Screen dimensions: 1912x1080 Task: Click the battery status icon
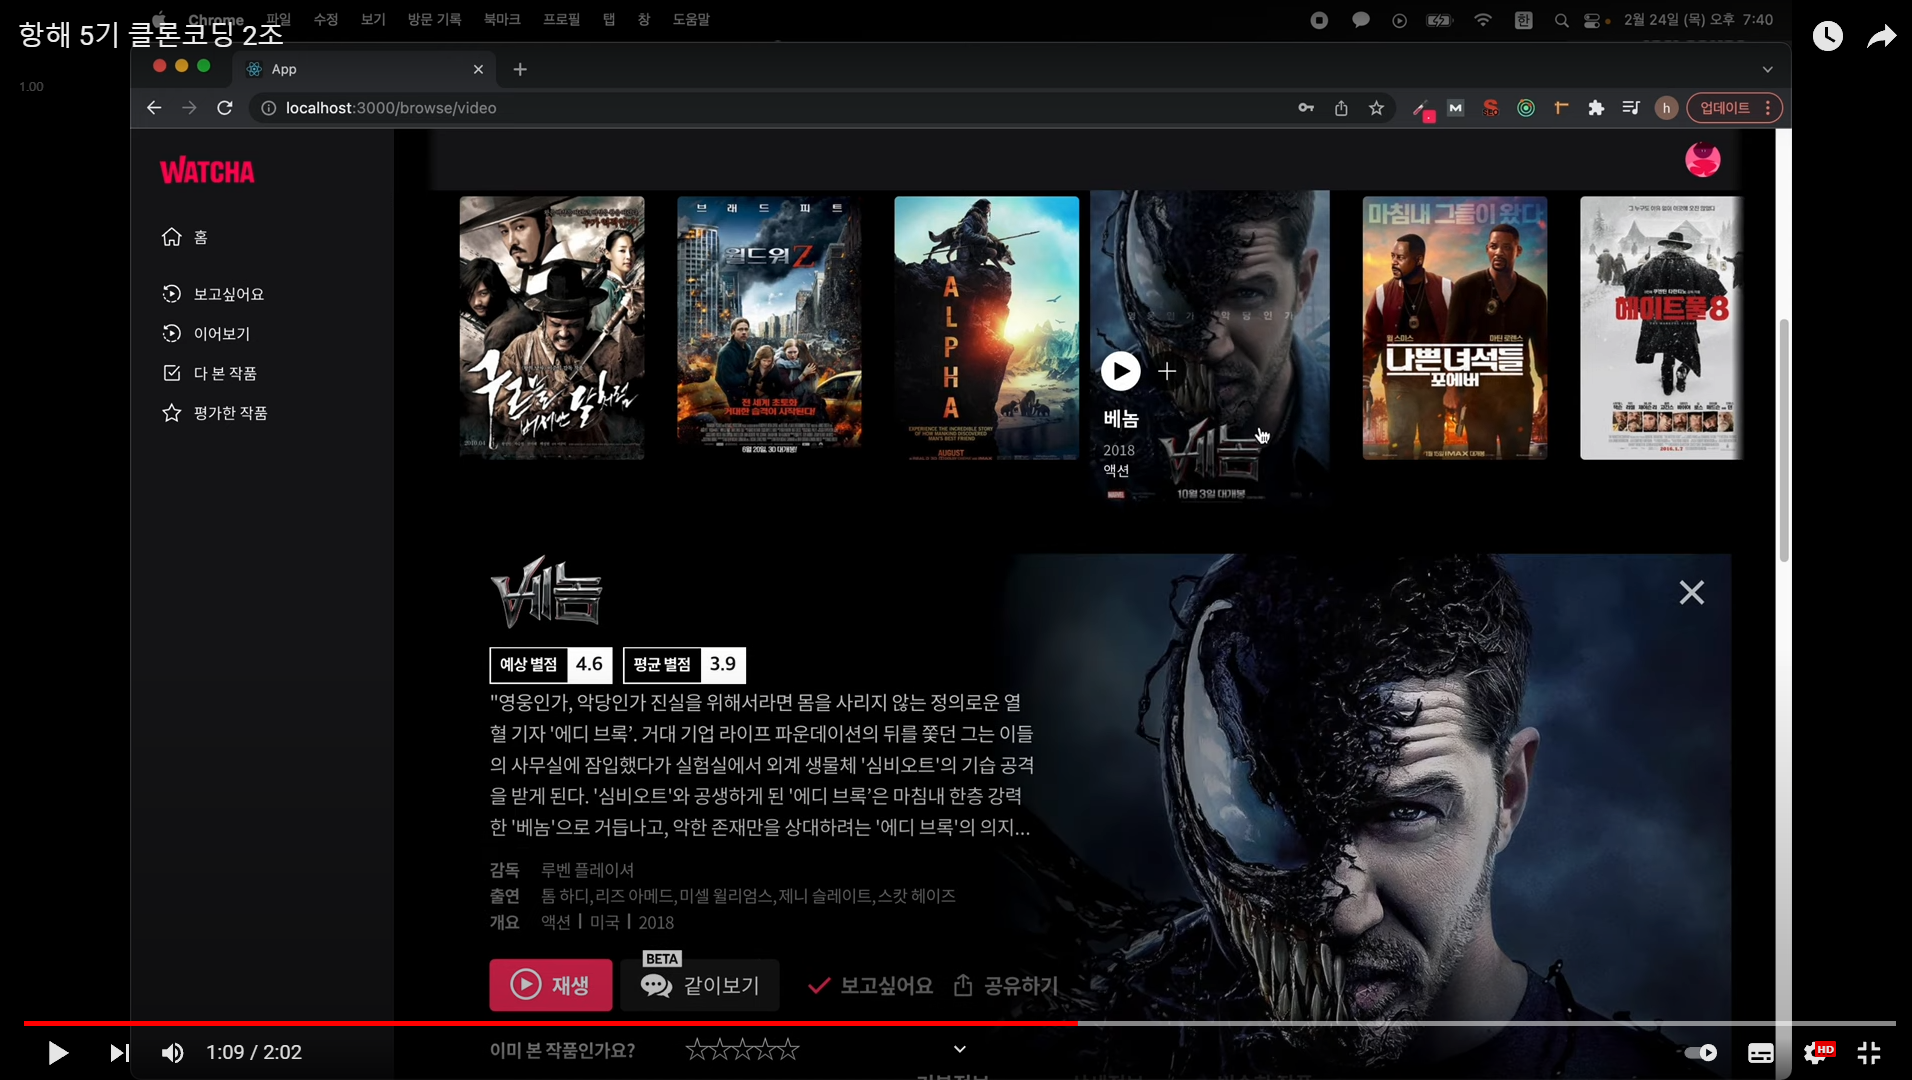coord(1439,20)
